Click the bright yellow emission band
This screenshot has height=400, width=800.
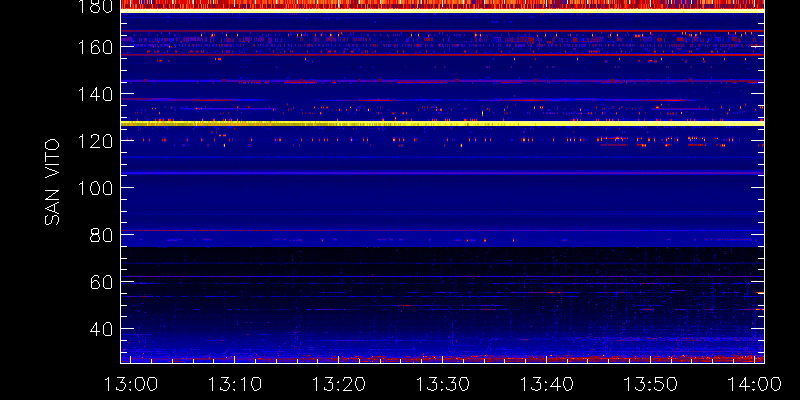442,123
